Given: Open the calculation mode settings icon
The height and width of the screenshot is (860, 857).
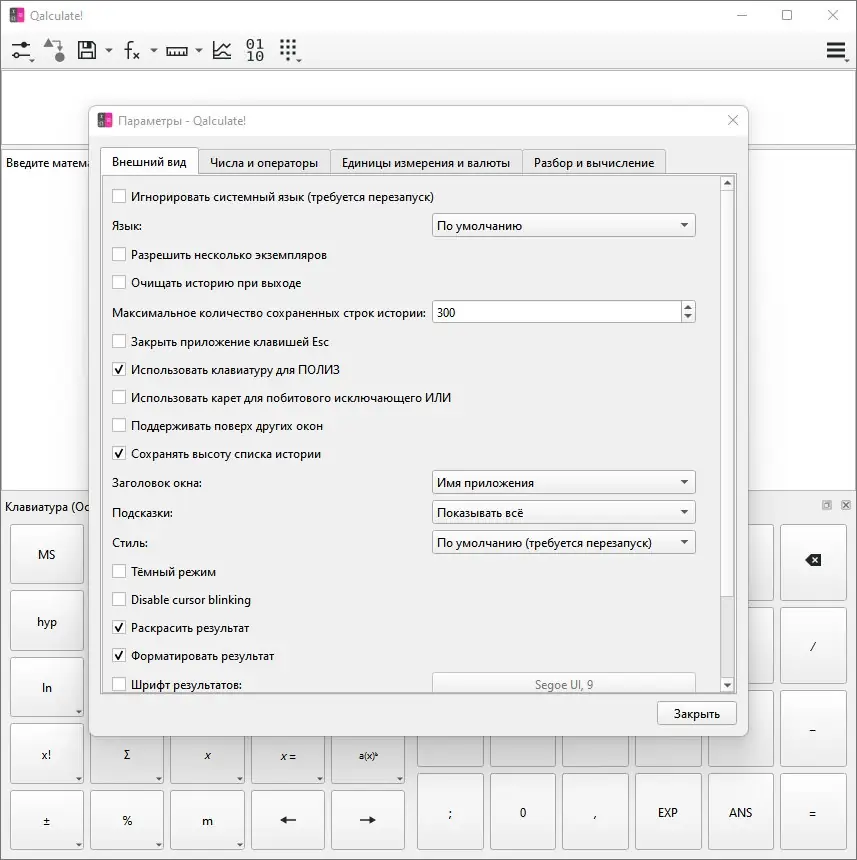Looking at the screenshot, I should click(x=22, y=50).
